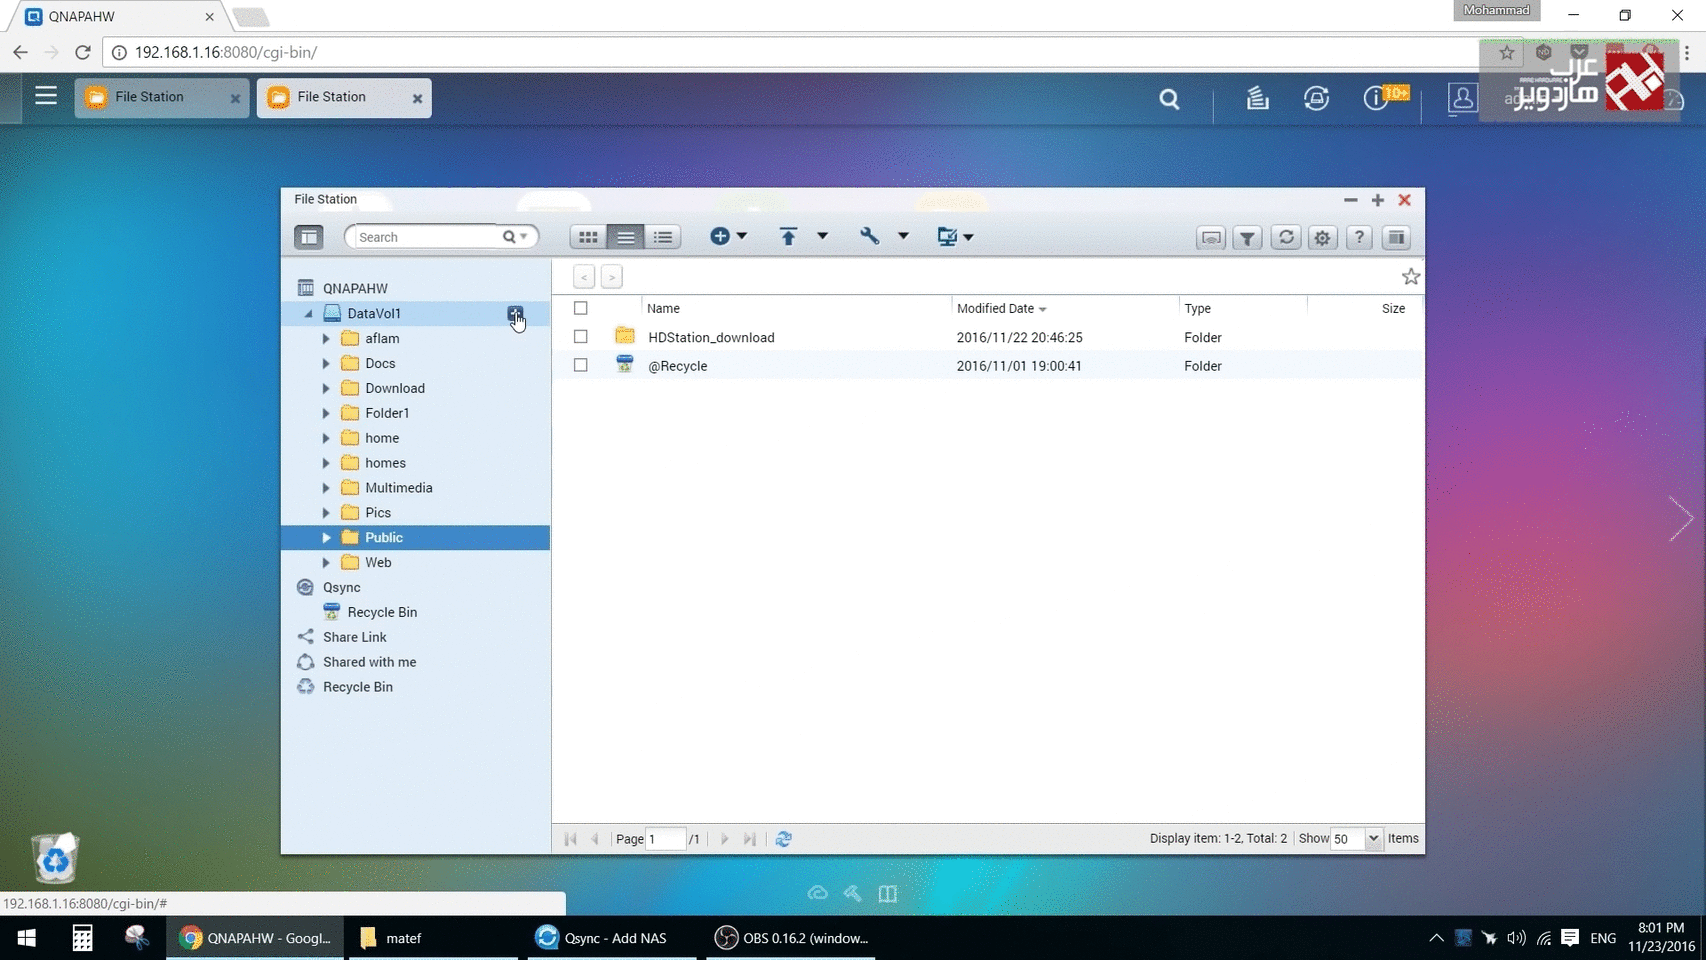Open the bottom Recycle Bin sidebar entry
This screenshot has width=1706, height=960.
[x=358, y=687]
